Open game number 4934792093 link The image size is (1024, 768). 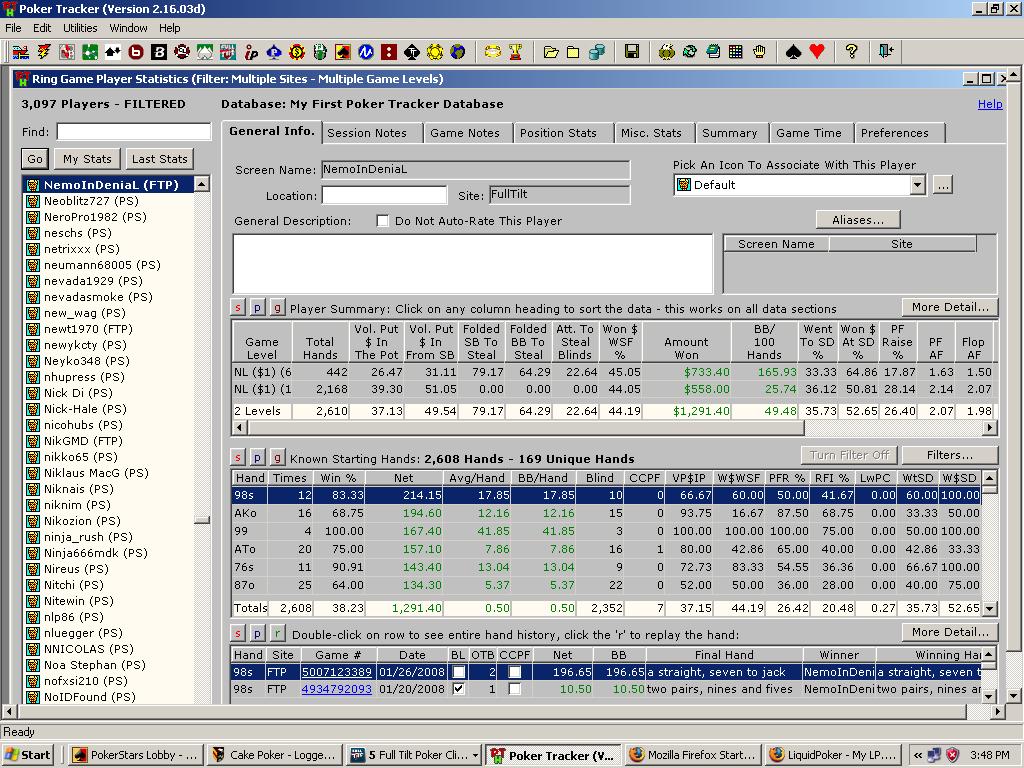point(337,689)
